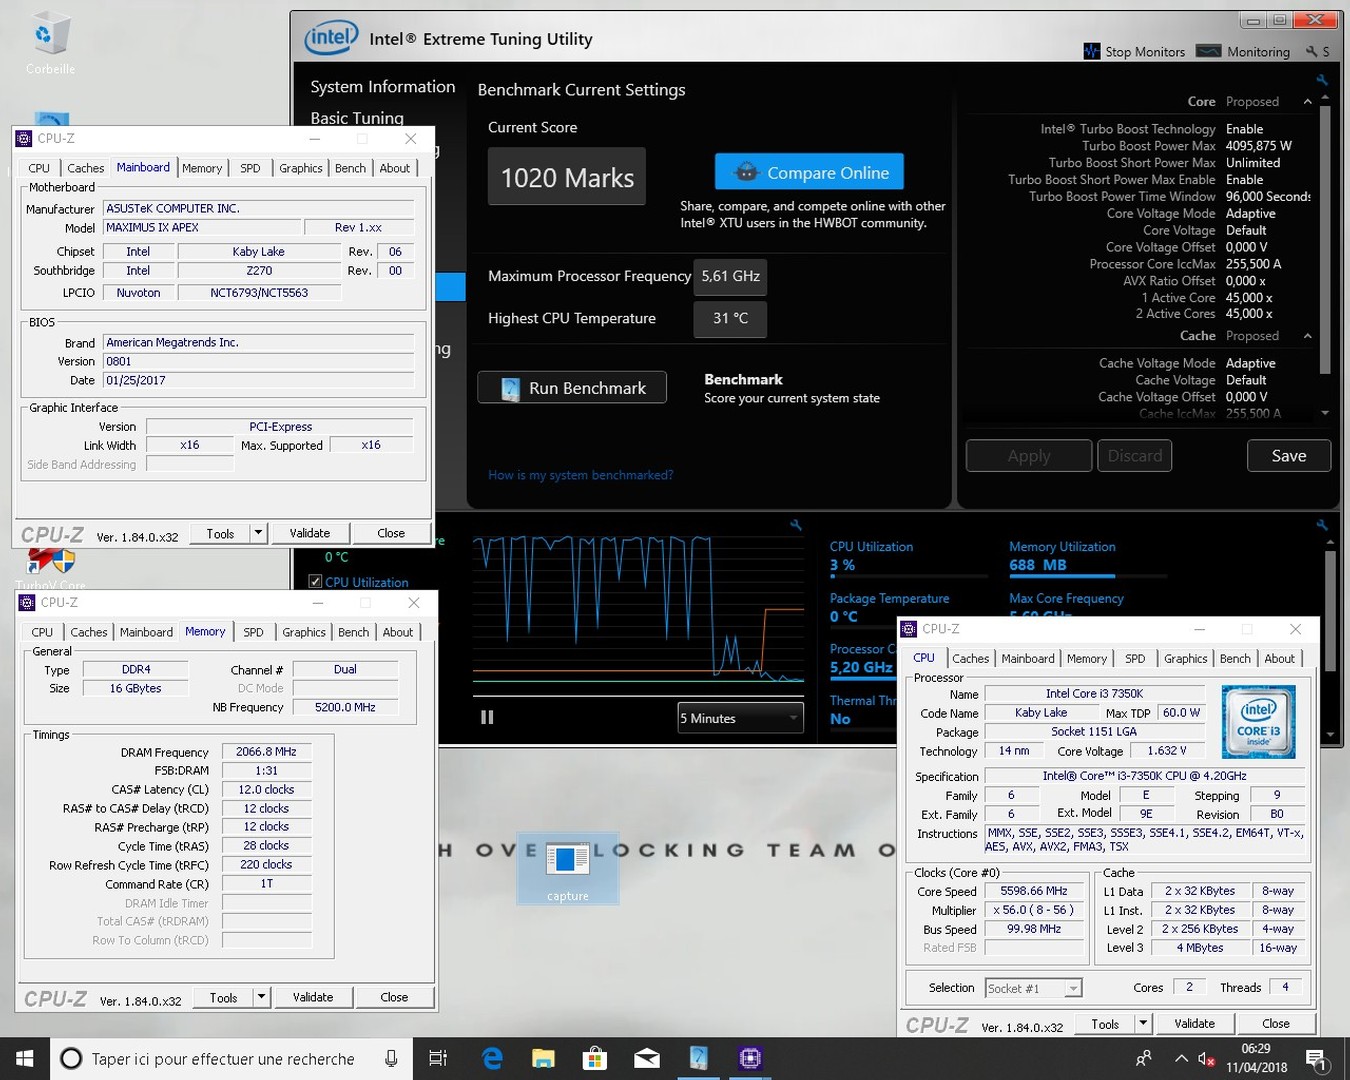The image size is (1350, 1080).
Task: Click Run Benchmark button
Action: [572, 388]
